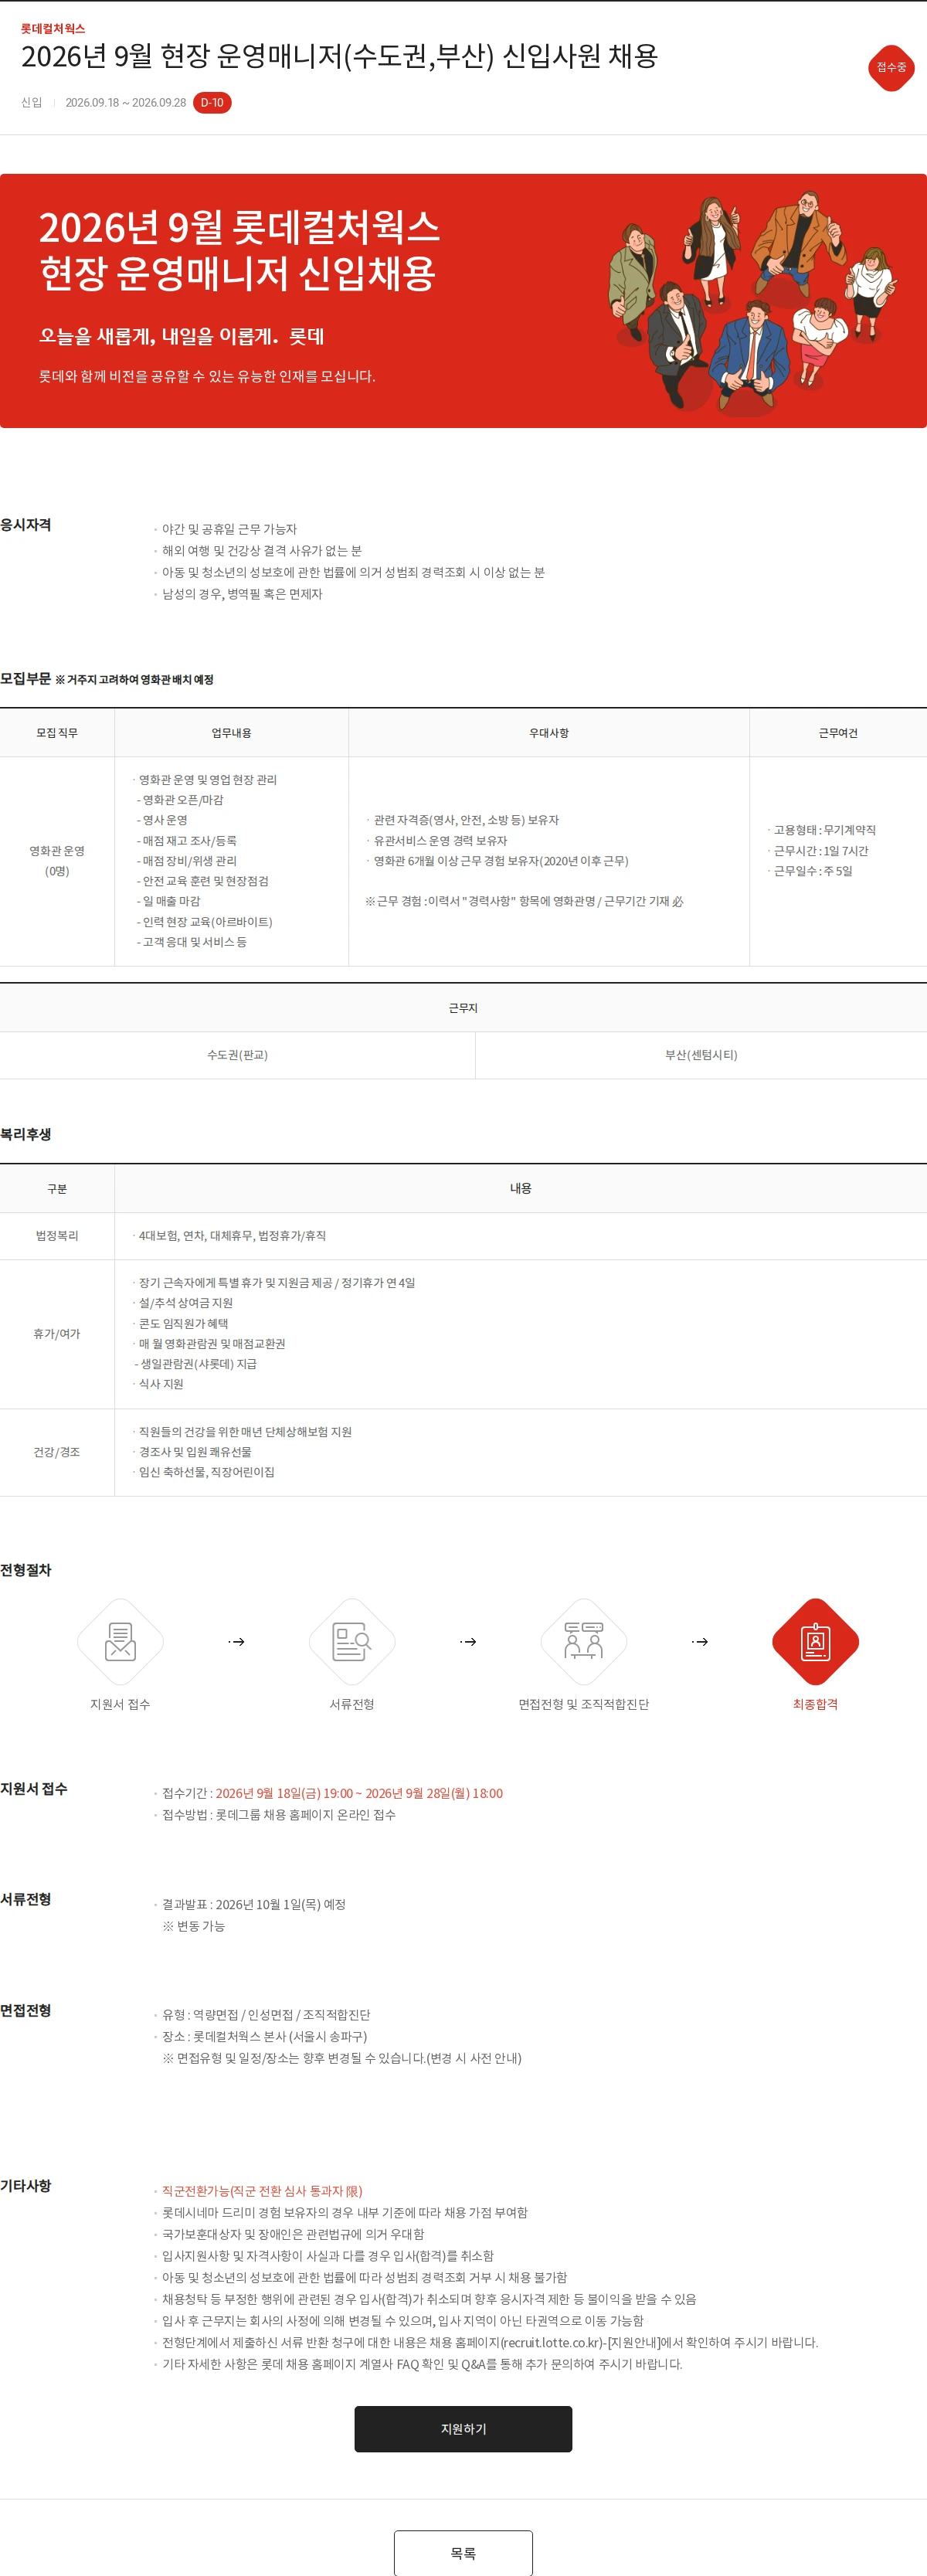Click the 수도권(판교) workplace cell
This screenshot has height=2576, width=927.
coord(237,1055)
